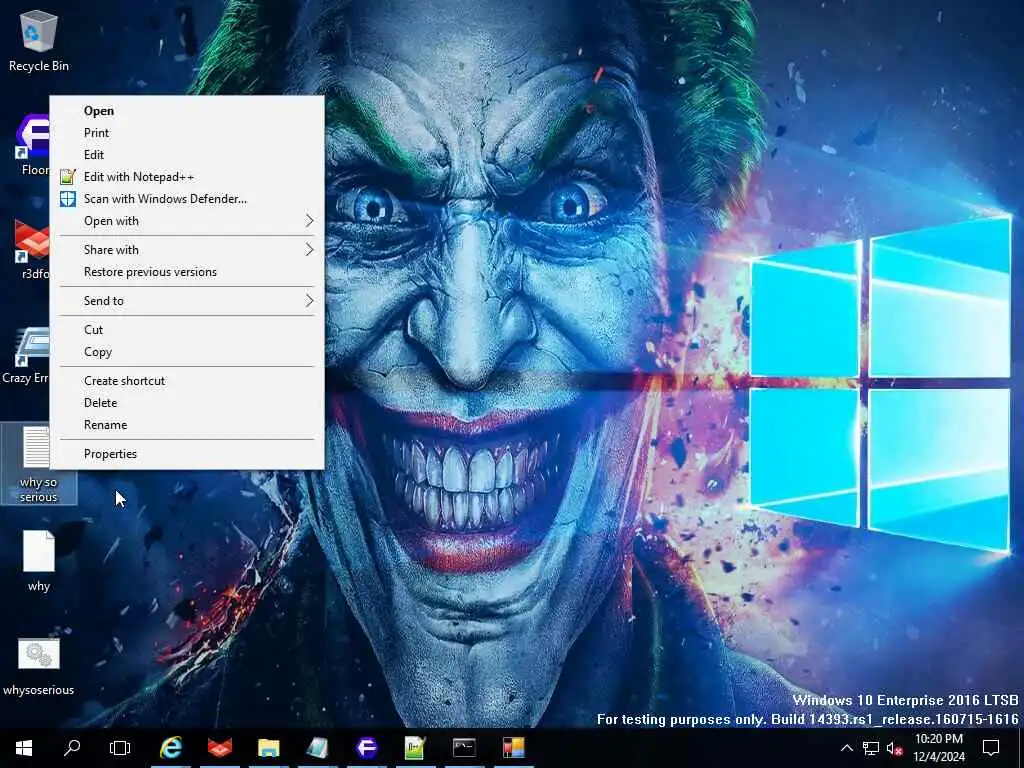1024x768 pixels.
Task: Open the taskbar clock showing 10:20 PM
Action: click(x=939, y=748)
